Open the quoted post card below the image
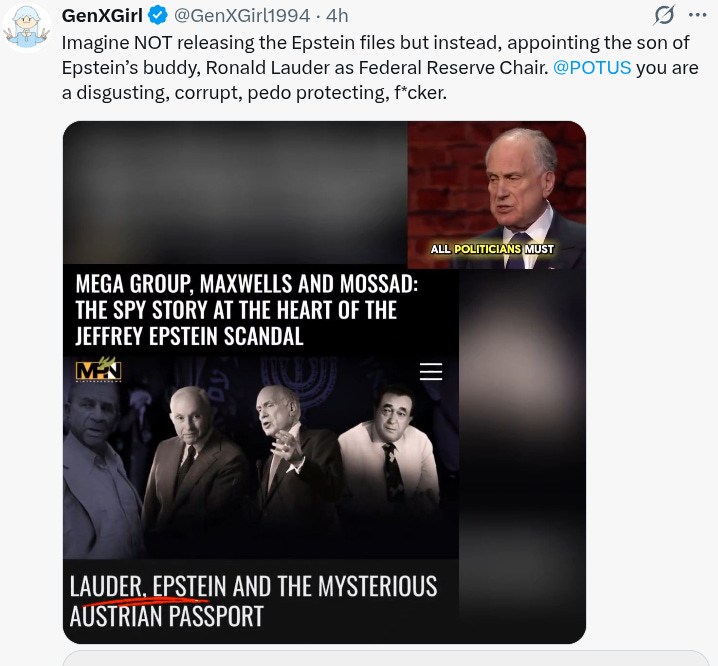This screenshot has height=666, width=718. [x=386, y=658]
